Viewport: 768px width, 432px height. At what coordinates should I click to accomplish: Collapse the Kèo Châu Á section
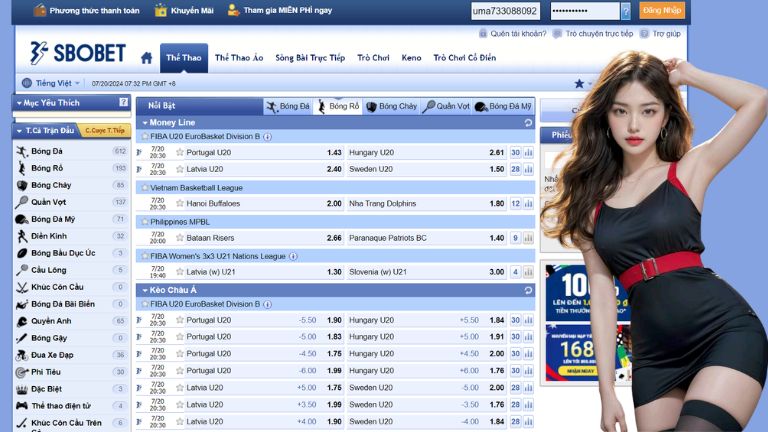[145, 290]
